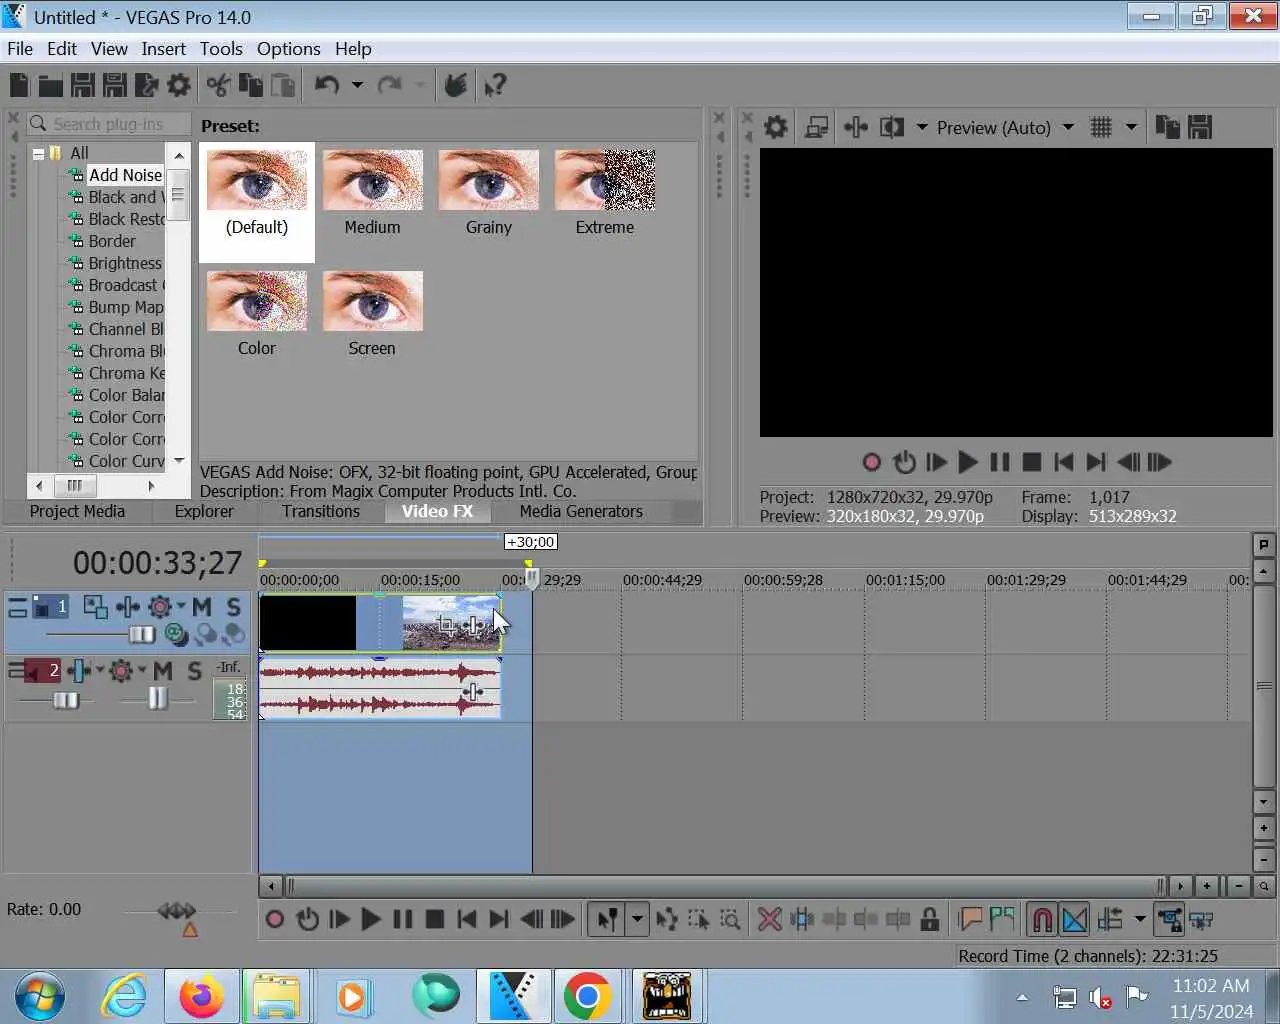Open the What's This help icon
The height and width of the screenshot is (1024, 1280).
(495, 85)
